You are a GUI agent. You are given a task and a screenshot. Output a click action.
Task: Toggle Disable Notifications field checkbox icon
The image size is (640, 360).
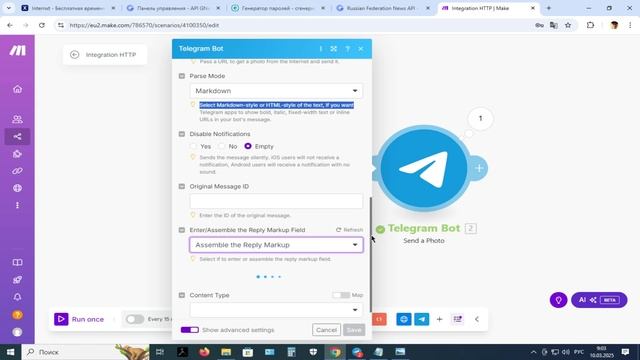coord(182,134)
